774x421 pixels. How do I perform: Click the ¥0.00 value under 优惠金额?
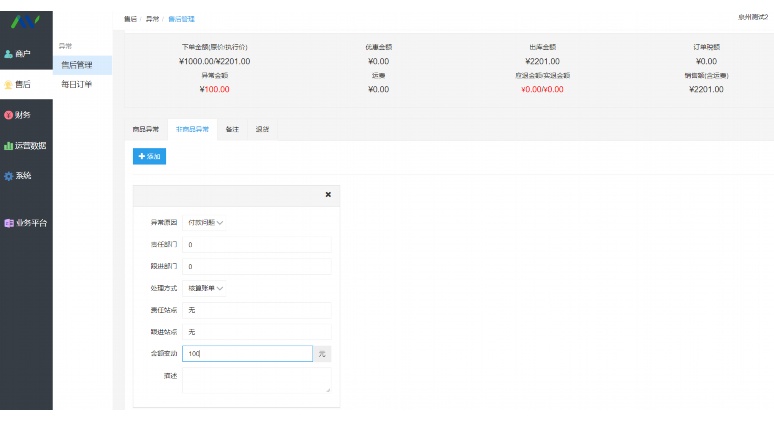click(379, 61)
